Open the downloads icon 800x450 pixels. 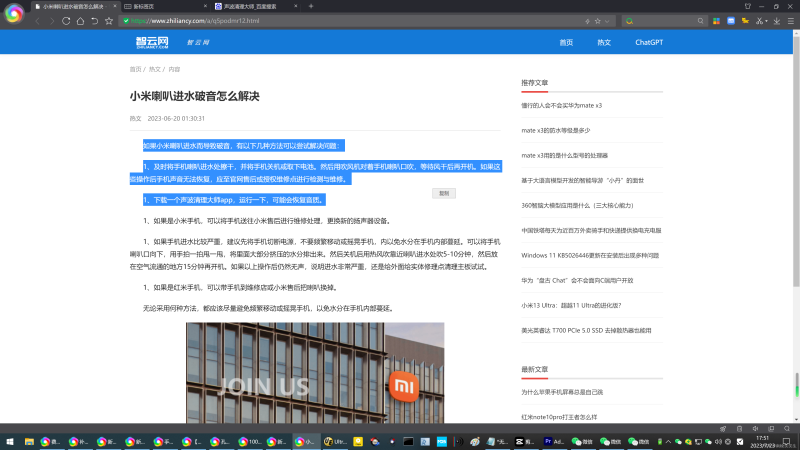[x=777, y=21]
